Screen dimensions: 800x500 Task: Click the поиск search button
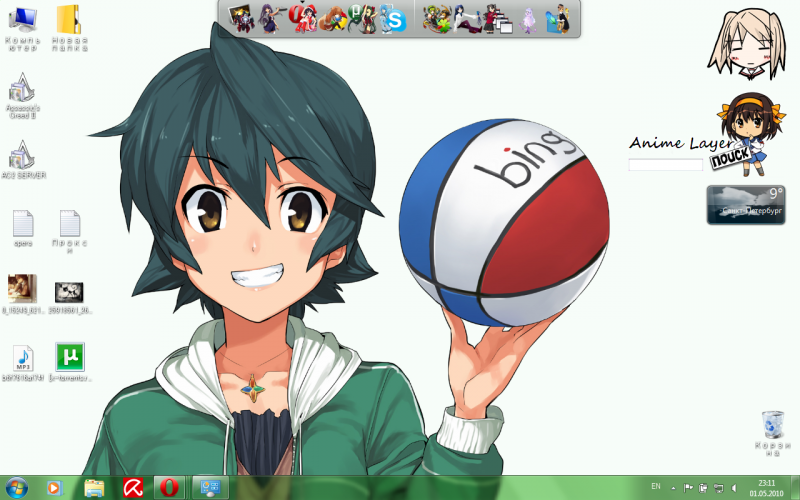[731, 158]
